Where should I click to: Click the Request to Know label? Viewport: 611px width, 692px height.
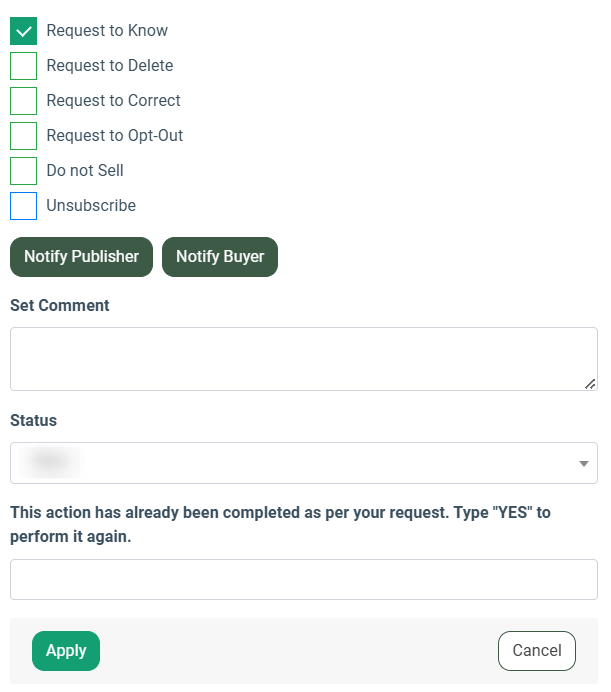(x=107, y=31)
